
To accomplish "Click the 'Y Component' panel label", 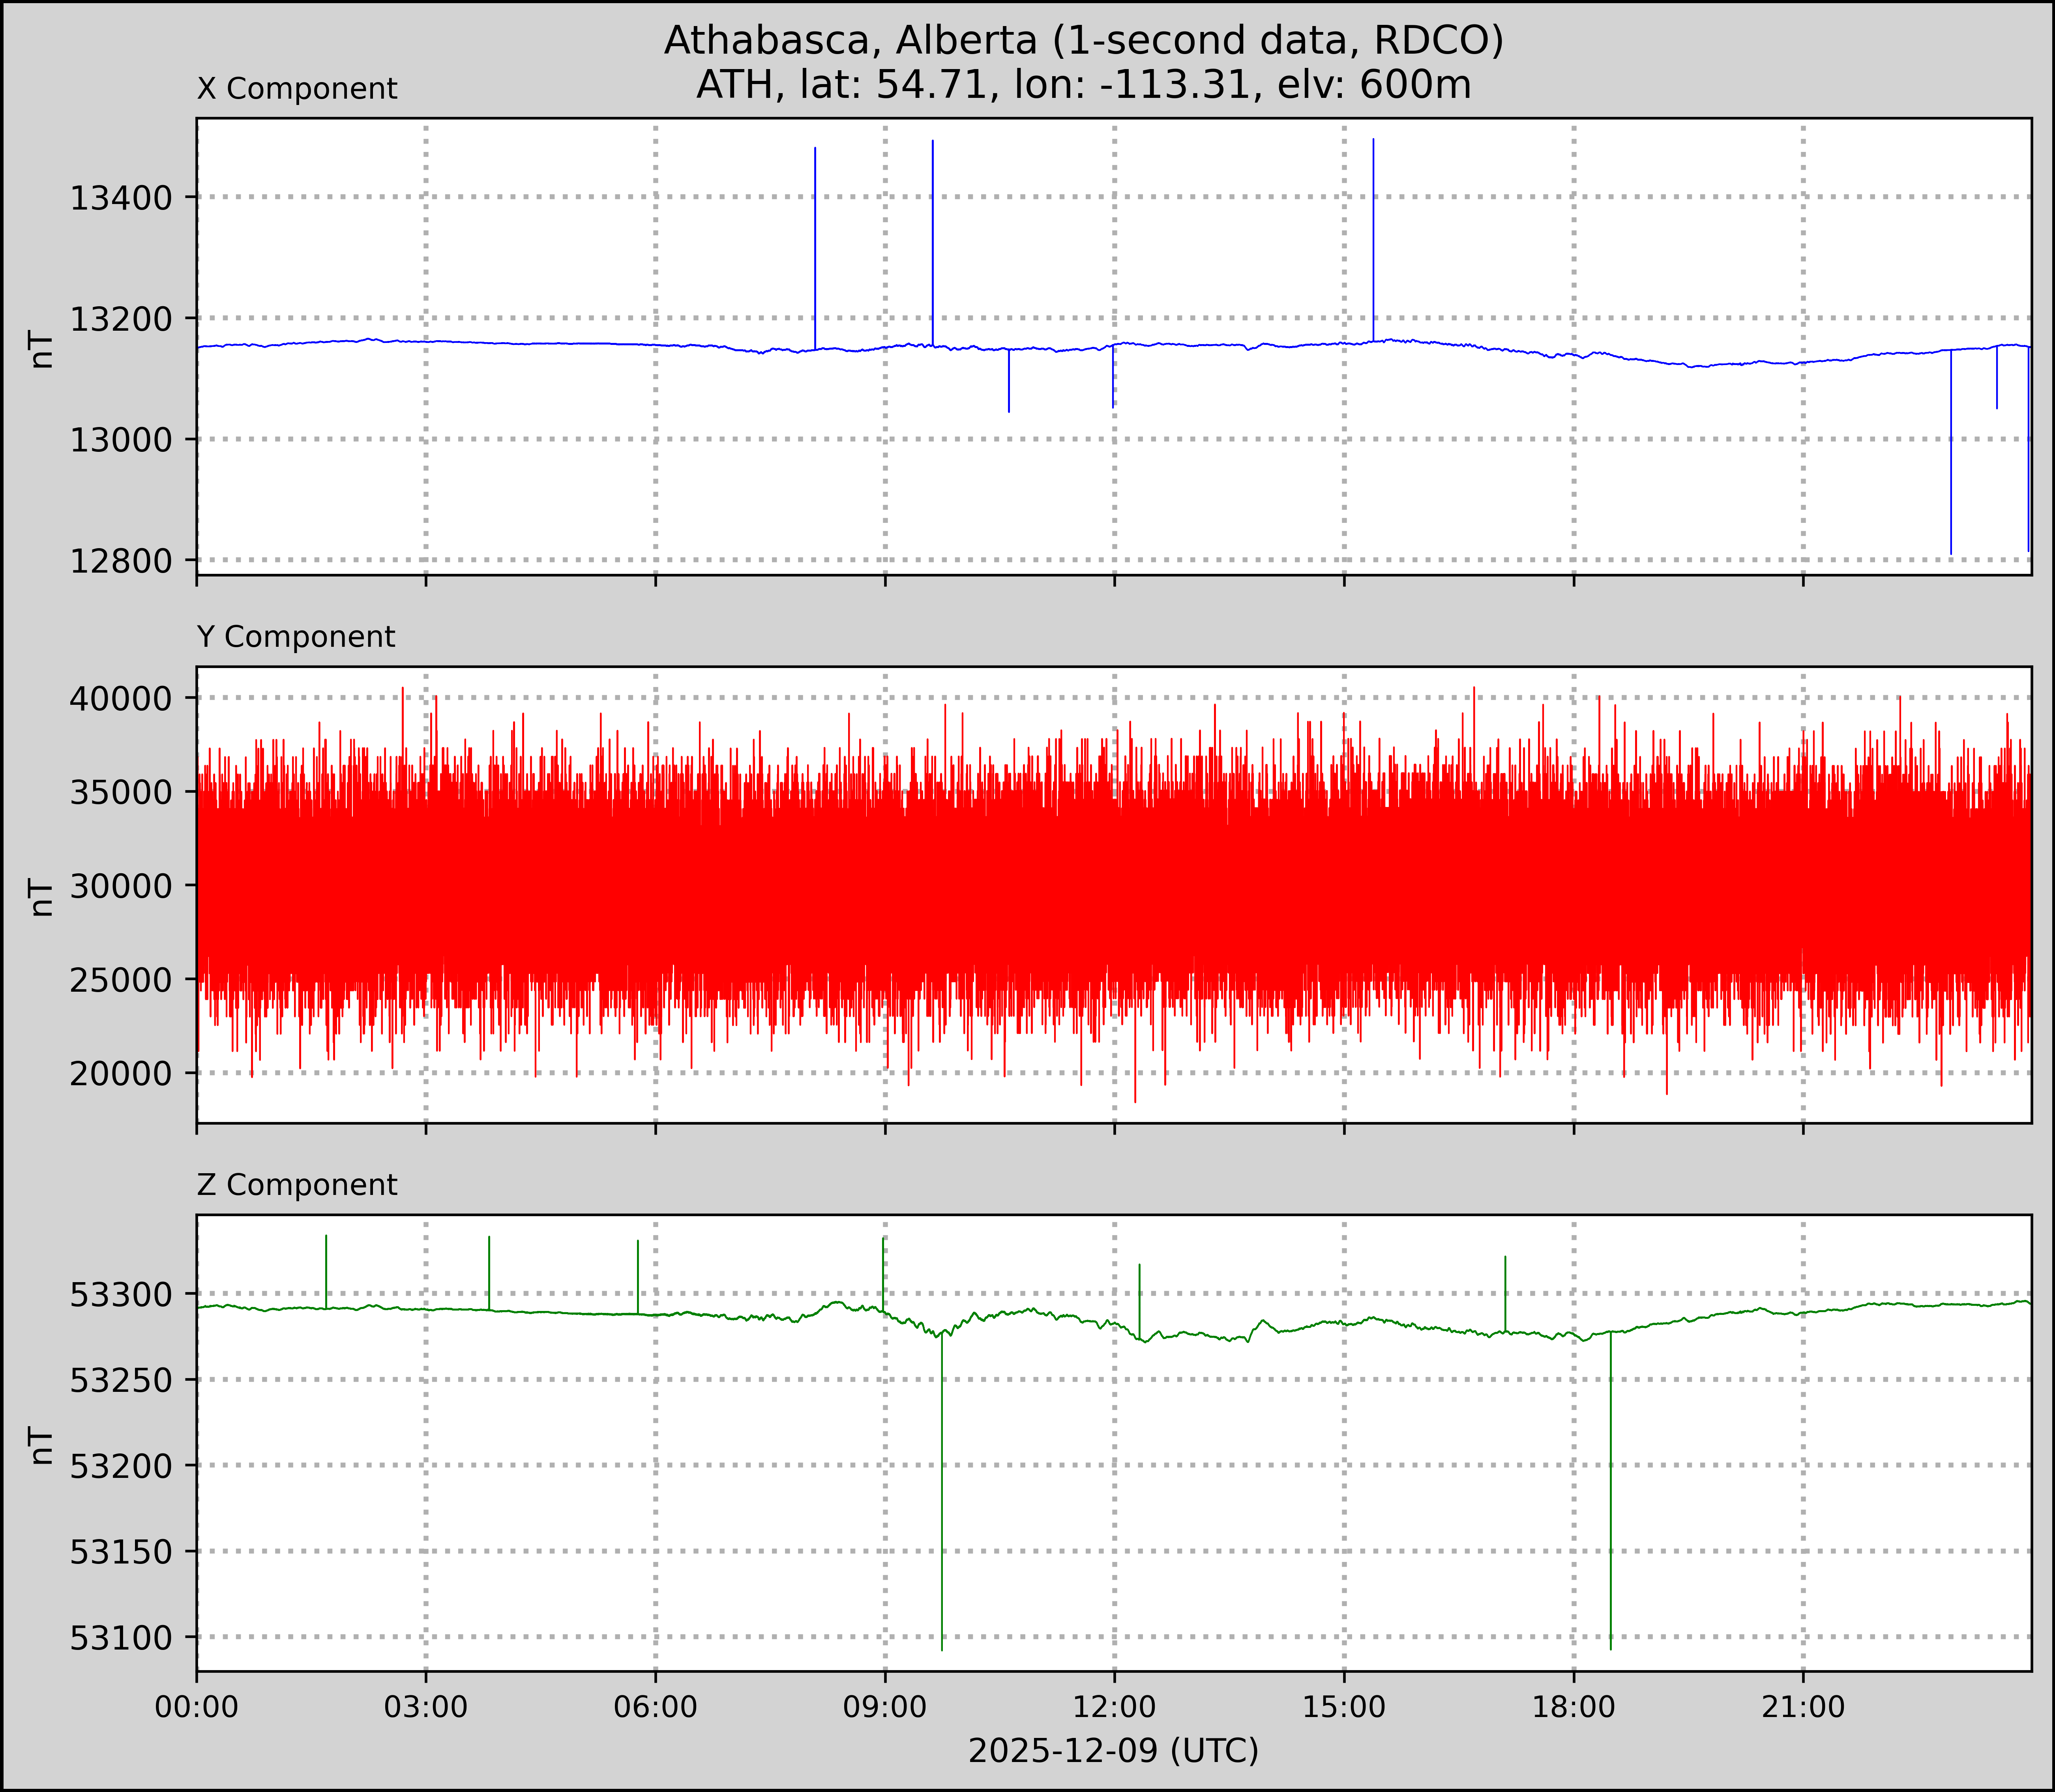I will click(296, 637).
